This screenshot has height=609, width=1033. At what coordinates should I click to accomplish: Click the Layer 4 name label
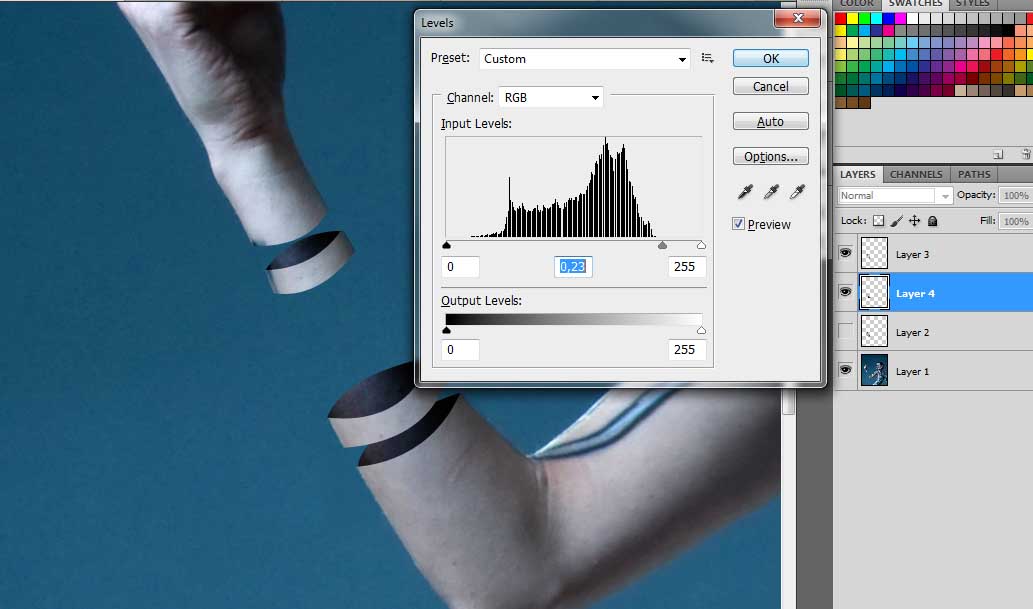tap(915, 293)
